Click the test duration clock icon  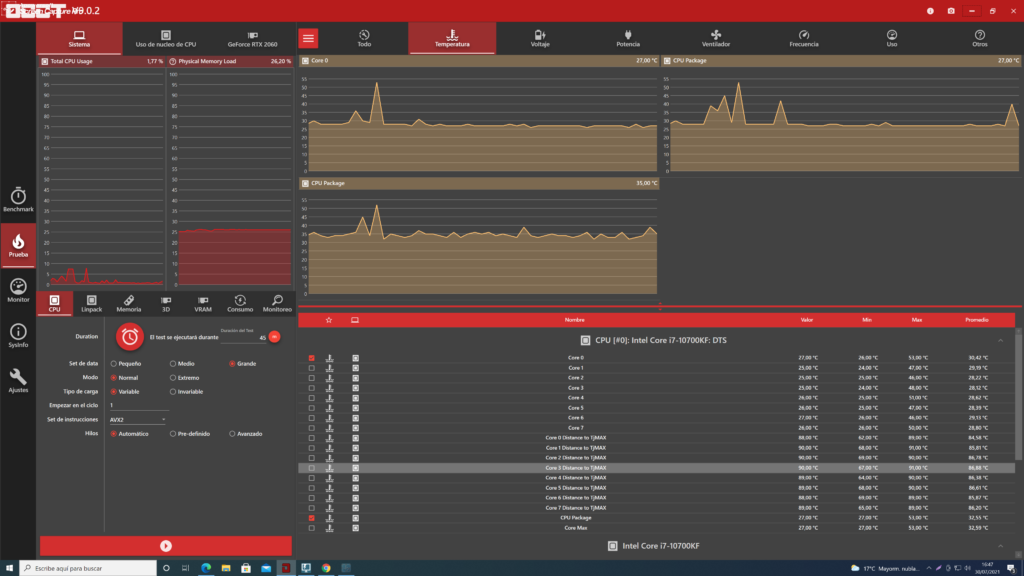coord(129,336)
